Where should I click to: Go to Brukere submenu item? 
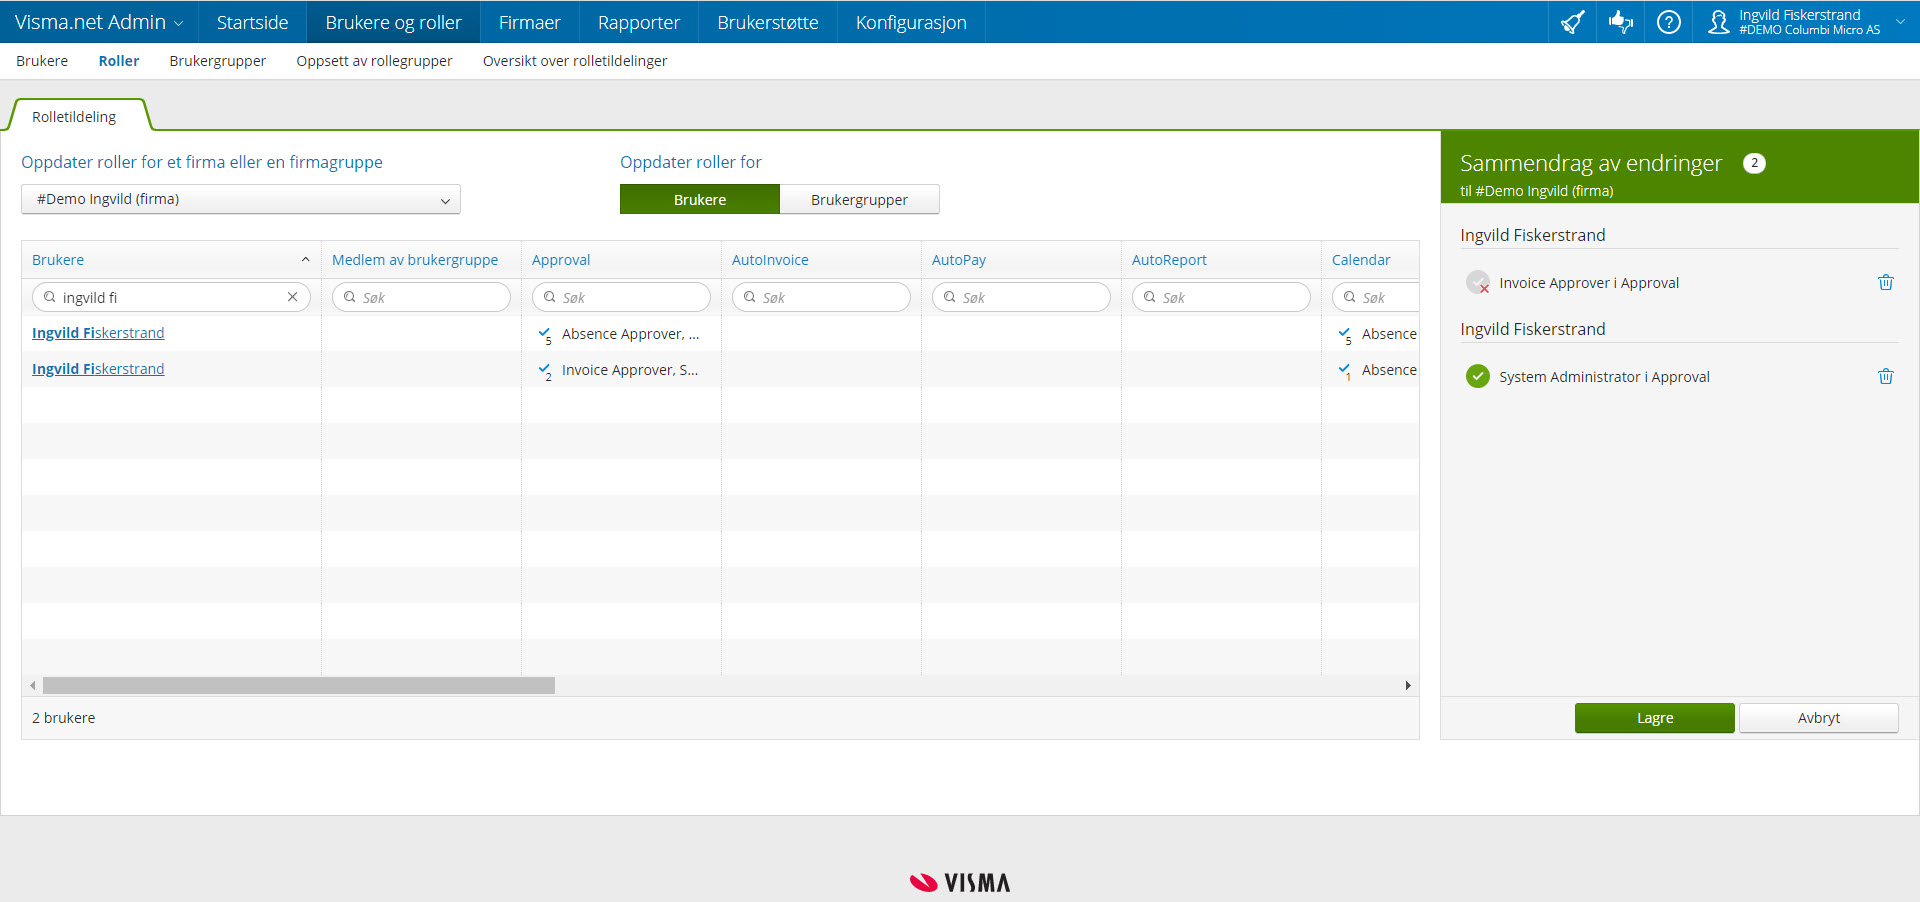click(42, 61)
